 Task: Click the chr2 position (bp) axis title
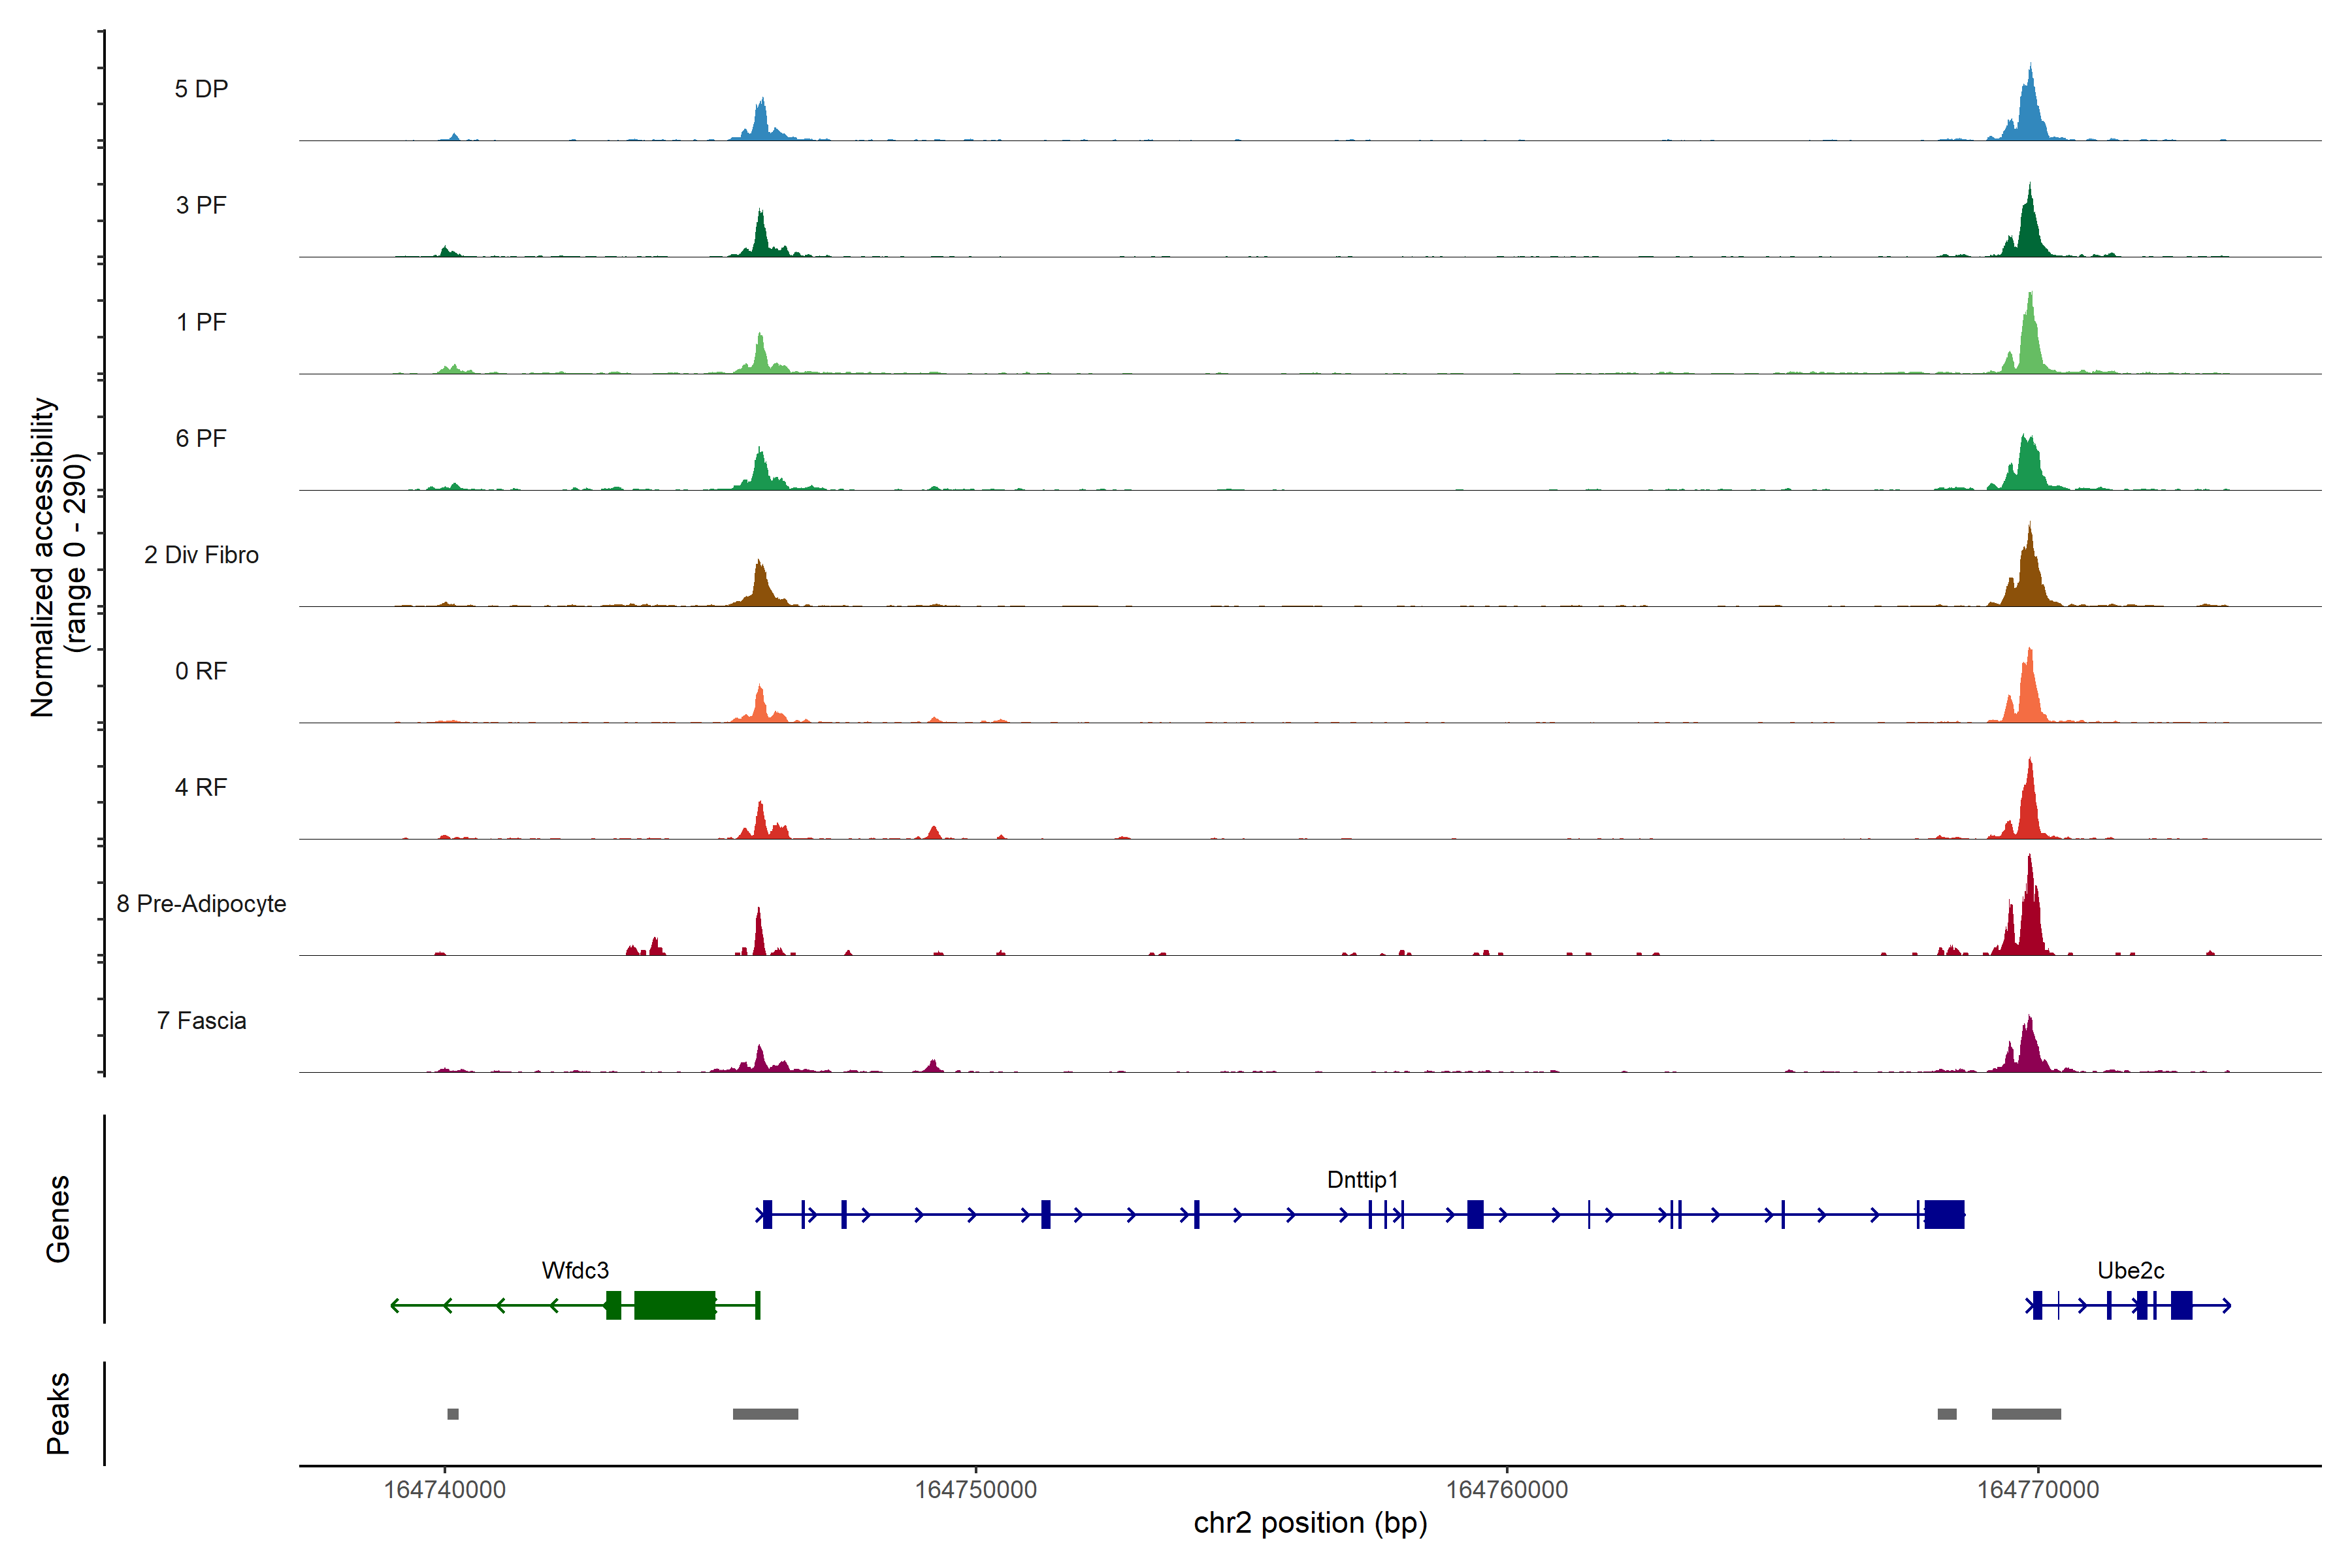1310,1523
